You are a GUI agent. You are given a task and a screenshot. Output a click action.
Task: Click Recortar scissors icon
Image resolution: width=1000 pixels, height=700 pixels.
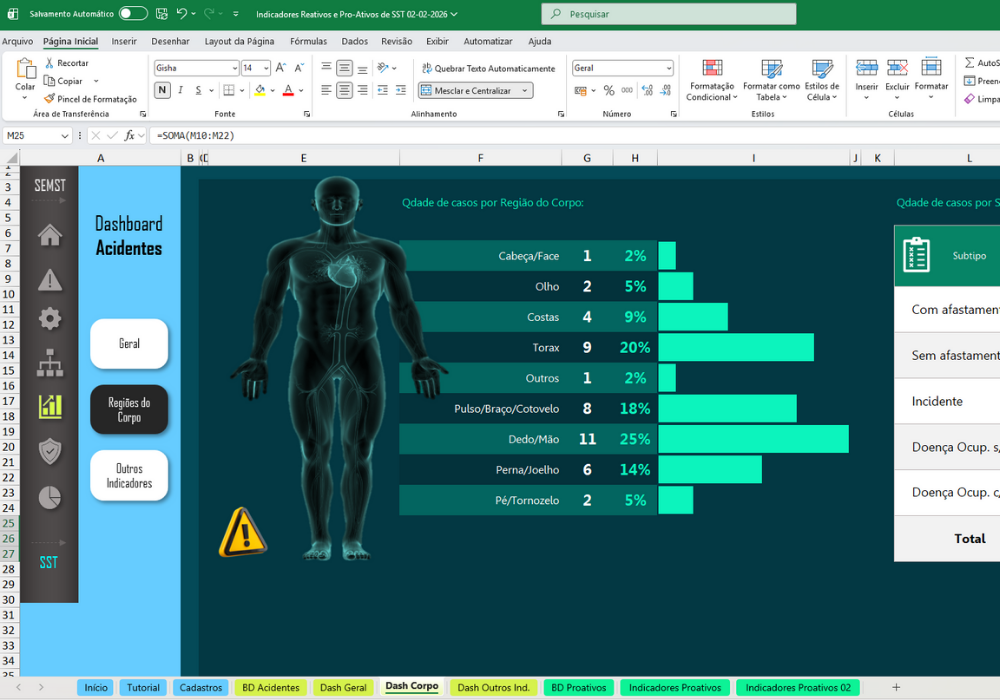point(49,63)
